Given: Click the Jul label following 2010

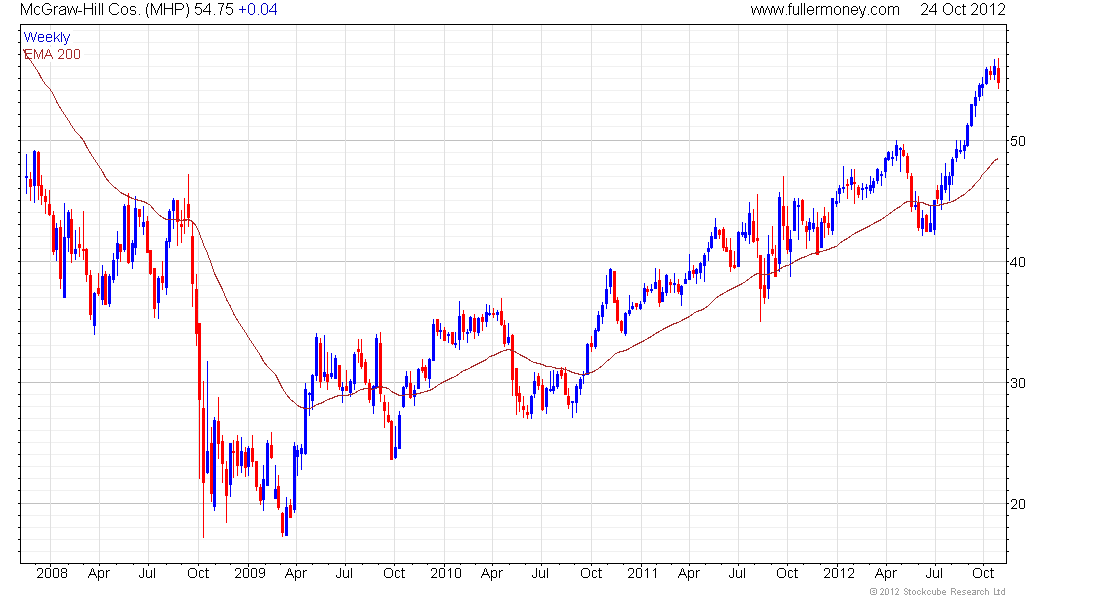Looking at the screenshot, I should 540,573.
